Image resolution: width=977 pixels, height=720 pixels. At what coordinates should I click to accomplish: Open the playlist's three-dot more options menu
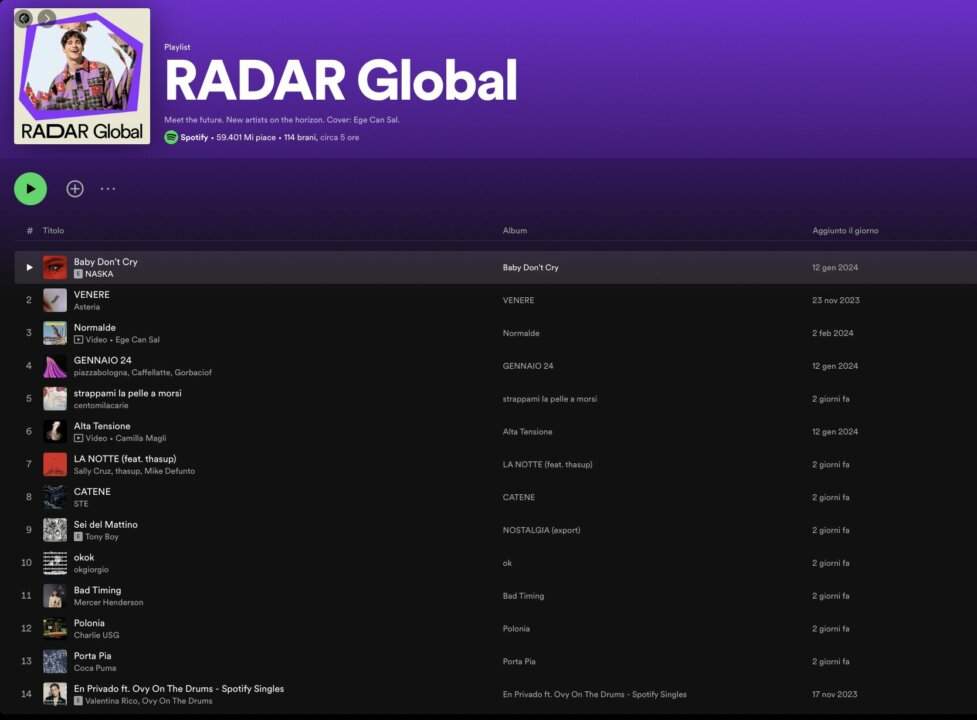point(108,188)
